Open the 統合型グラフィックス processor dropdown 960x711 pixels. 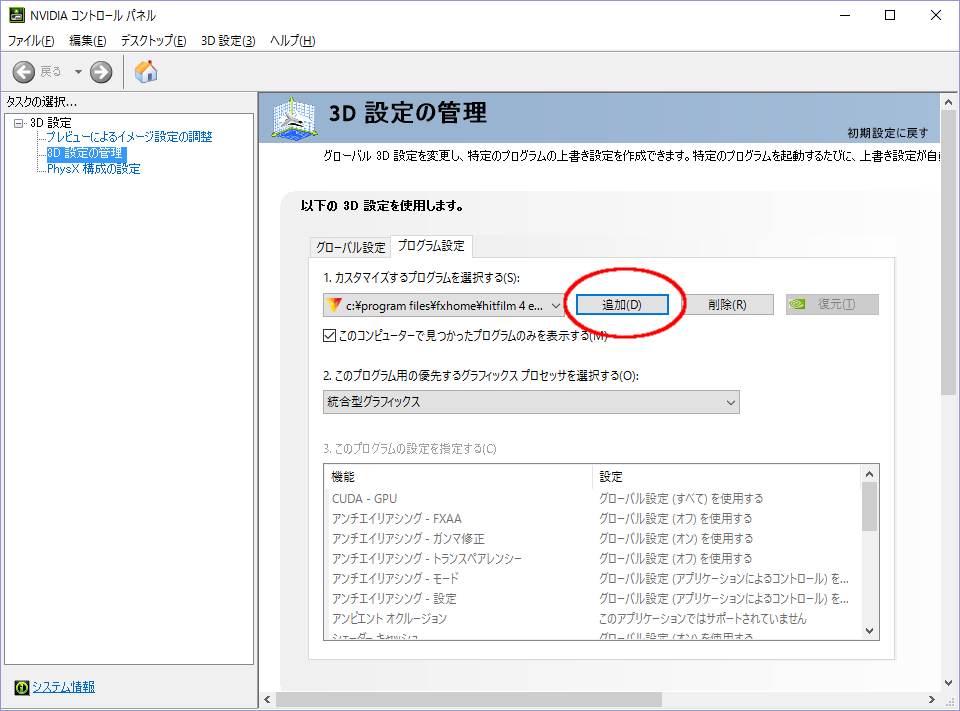pyautogui.click(x=729, y=401)
